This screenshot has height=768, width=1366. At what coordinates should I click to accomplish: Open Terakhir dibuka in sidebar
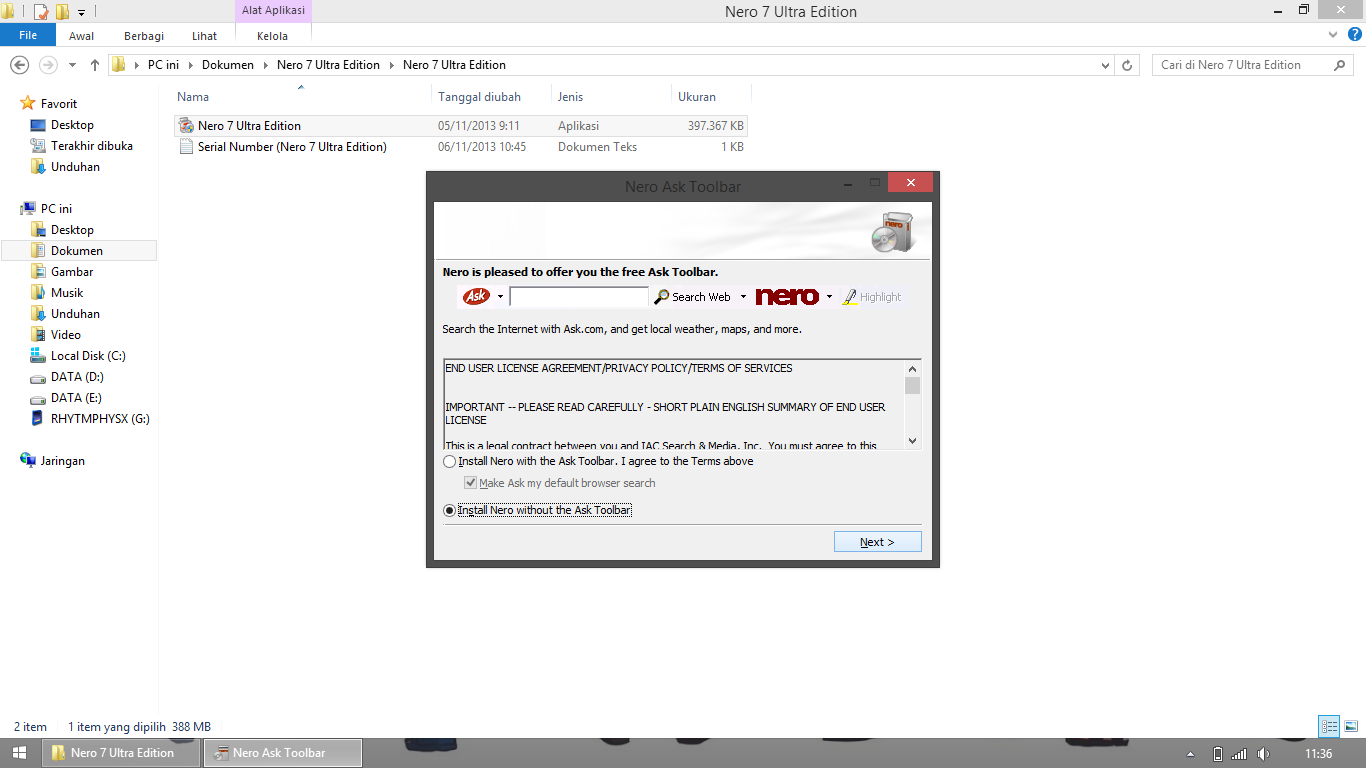(x=92, y=146)
